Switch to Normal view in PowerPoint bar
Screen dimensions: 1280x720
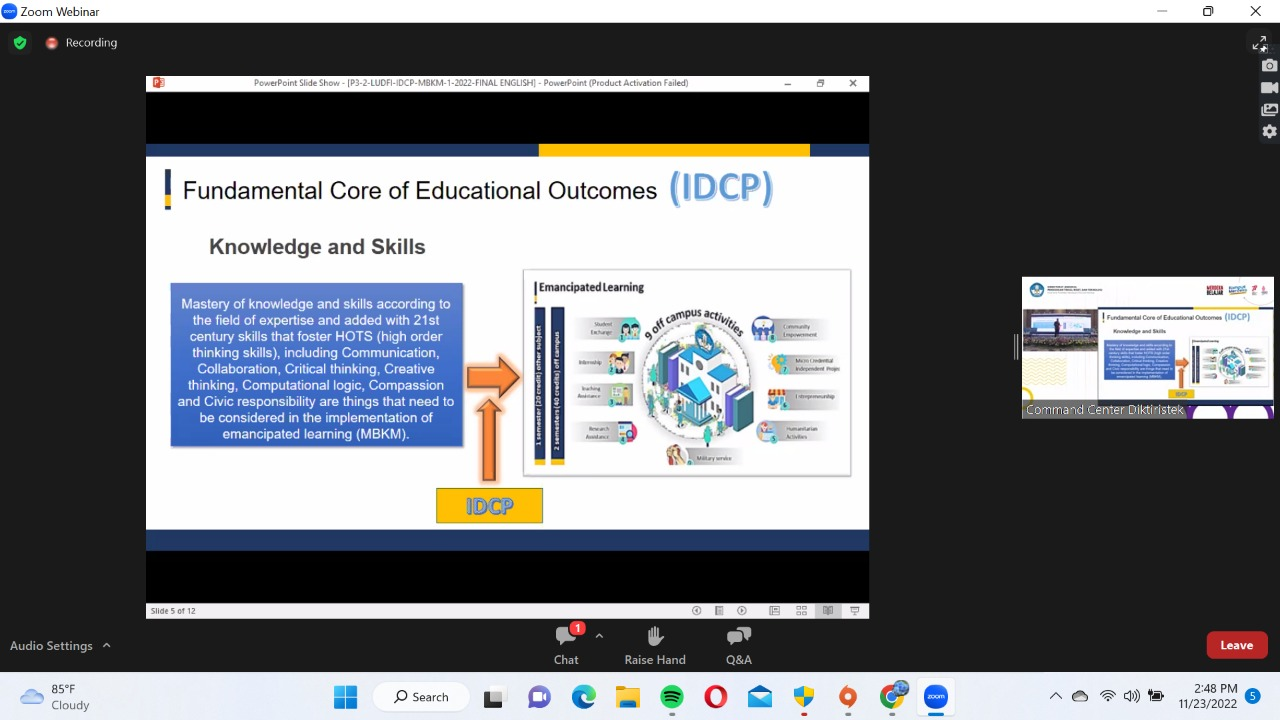[774, 611]
